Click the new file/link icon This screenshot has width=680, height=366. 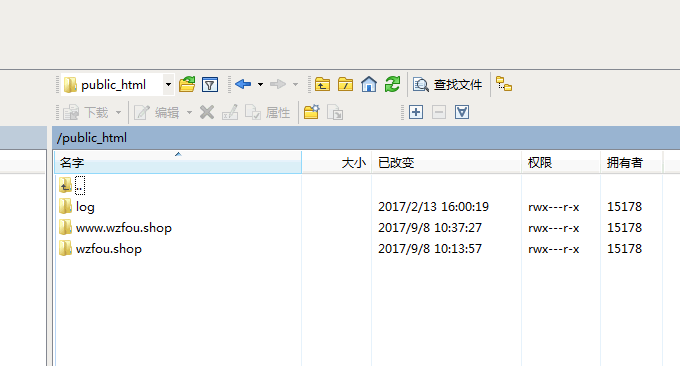pos(335,112)
